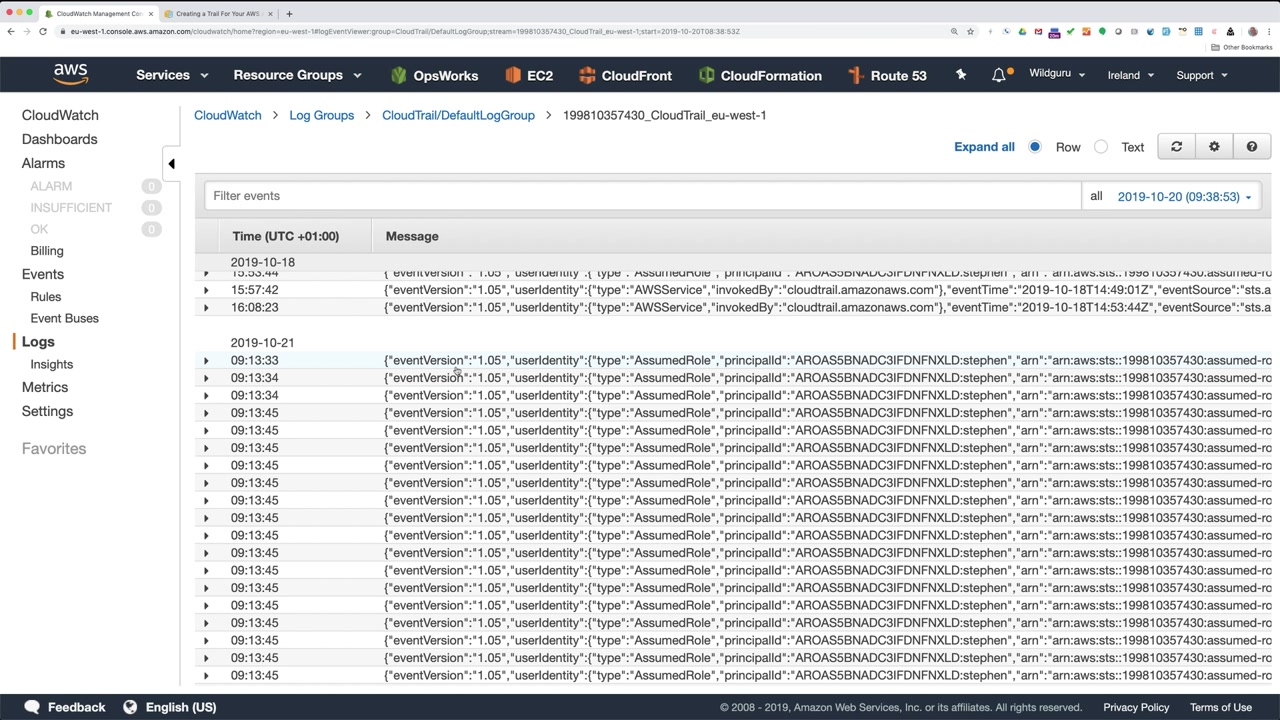Go to CloudWatch in the breadcrumb
The height and width of the screenshot is (720, 1280).
(227, 115)
